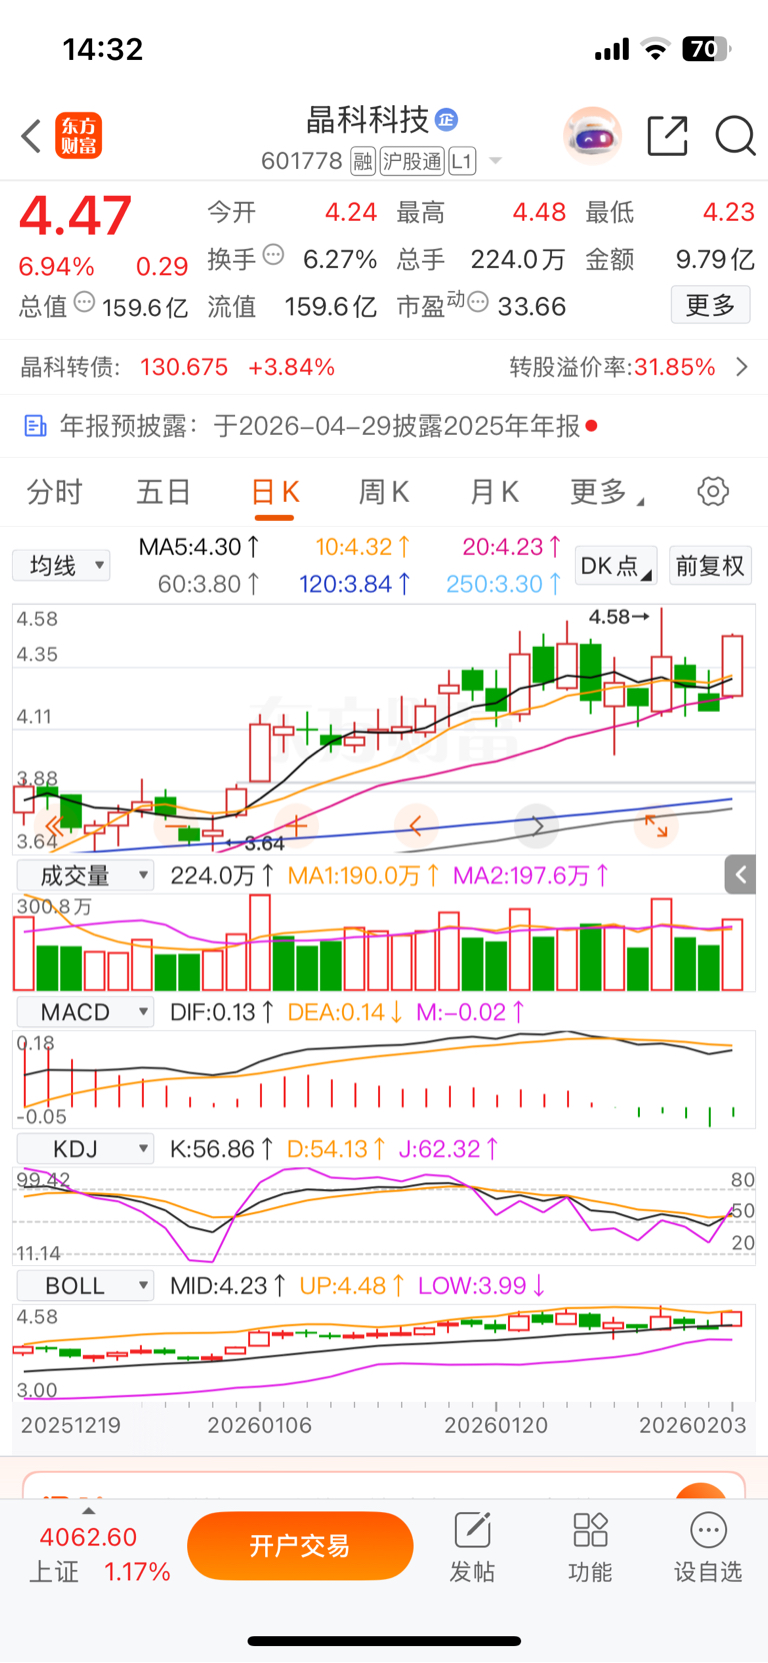The width and height of the screenshot is (768, 1663).
Task: Tap the 250:3.30 moving average value
Action: pyautogui.click(x=503, y=584)
